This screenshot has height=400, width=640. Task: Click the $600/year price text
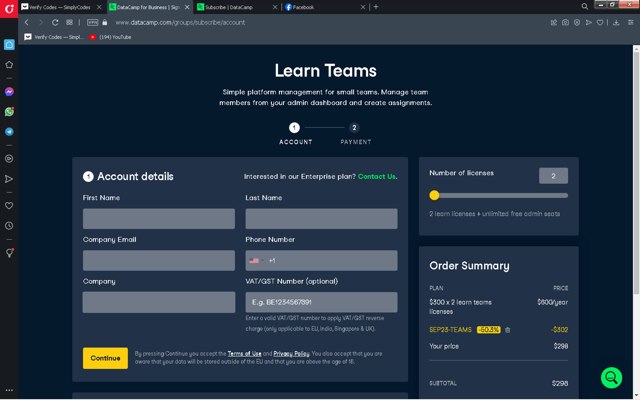click(x=552, y=302)
